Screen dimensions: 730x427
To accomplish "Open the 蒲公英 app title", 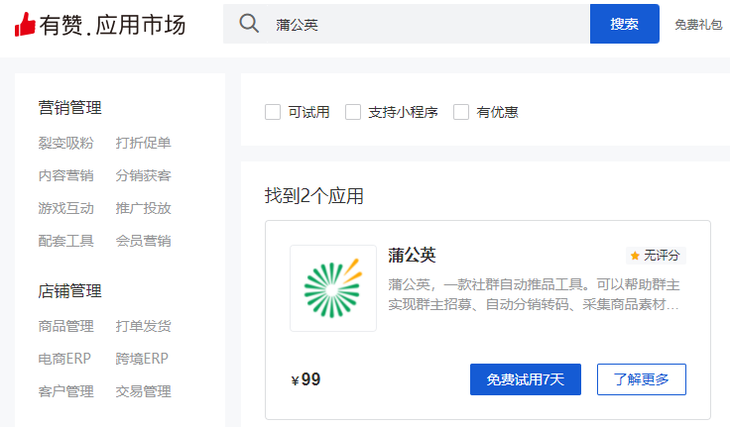I will tap(412, 255).
